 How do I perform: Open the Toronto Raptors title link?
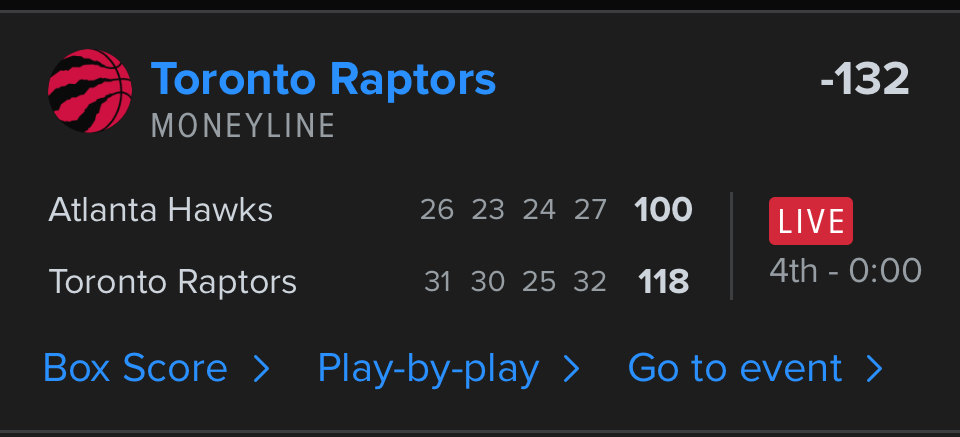tap(323, 79)
